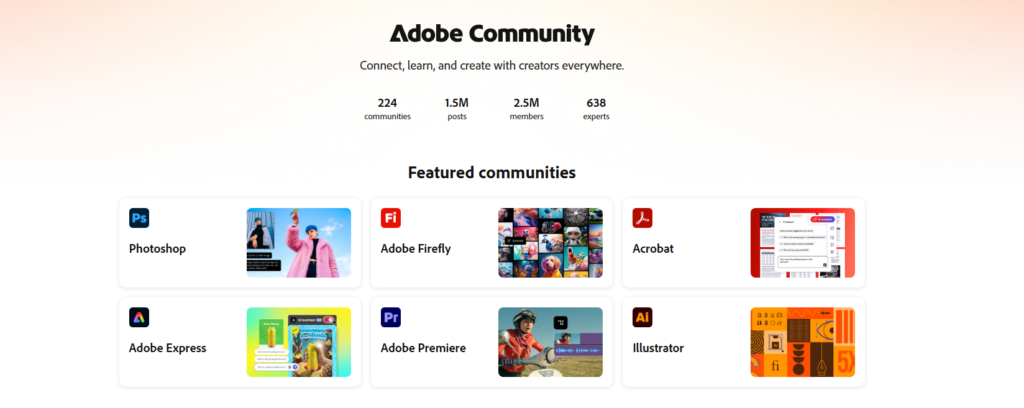Click the 638 experts statistic
1024x408 pixels.
596,109
